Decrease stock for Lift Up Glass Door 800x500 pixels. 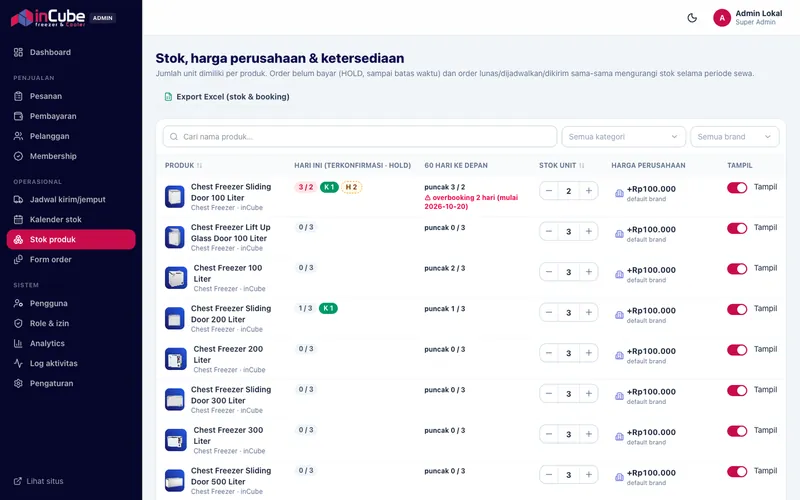click(549, 231)
